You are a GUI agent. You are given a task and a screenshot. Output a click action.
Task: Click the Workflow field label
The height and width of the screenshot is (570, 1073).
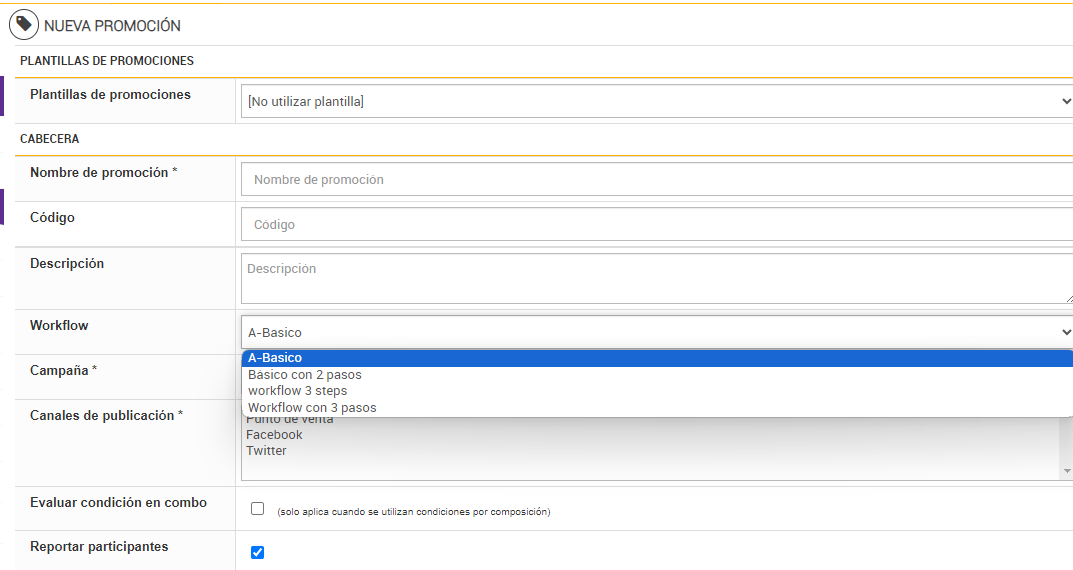point(59,325)
